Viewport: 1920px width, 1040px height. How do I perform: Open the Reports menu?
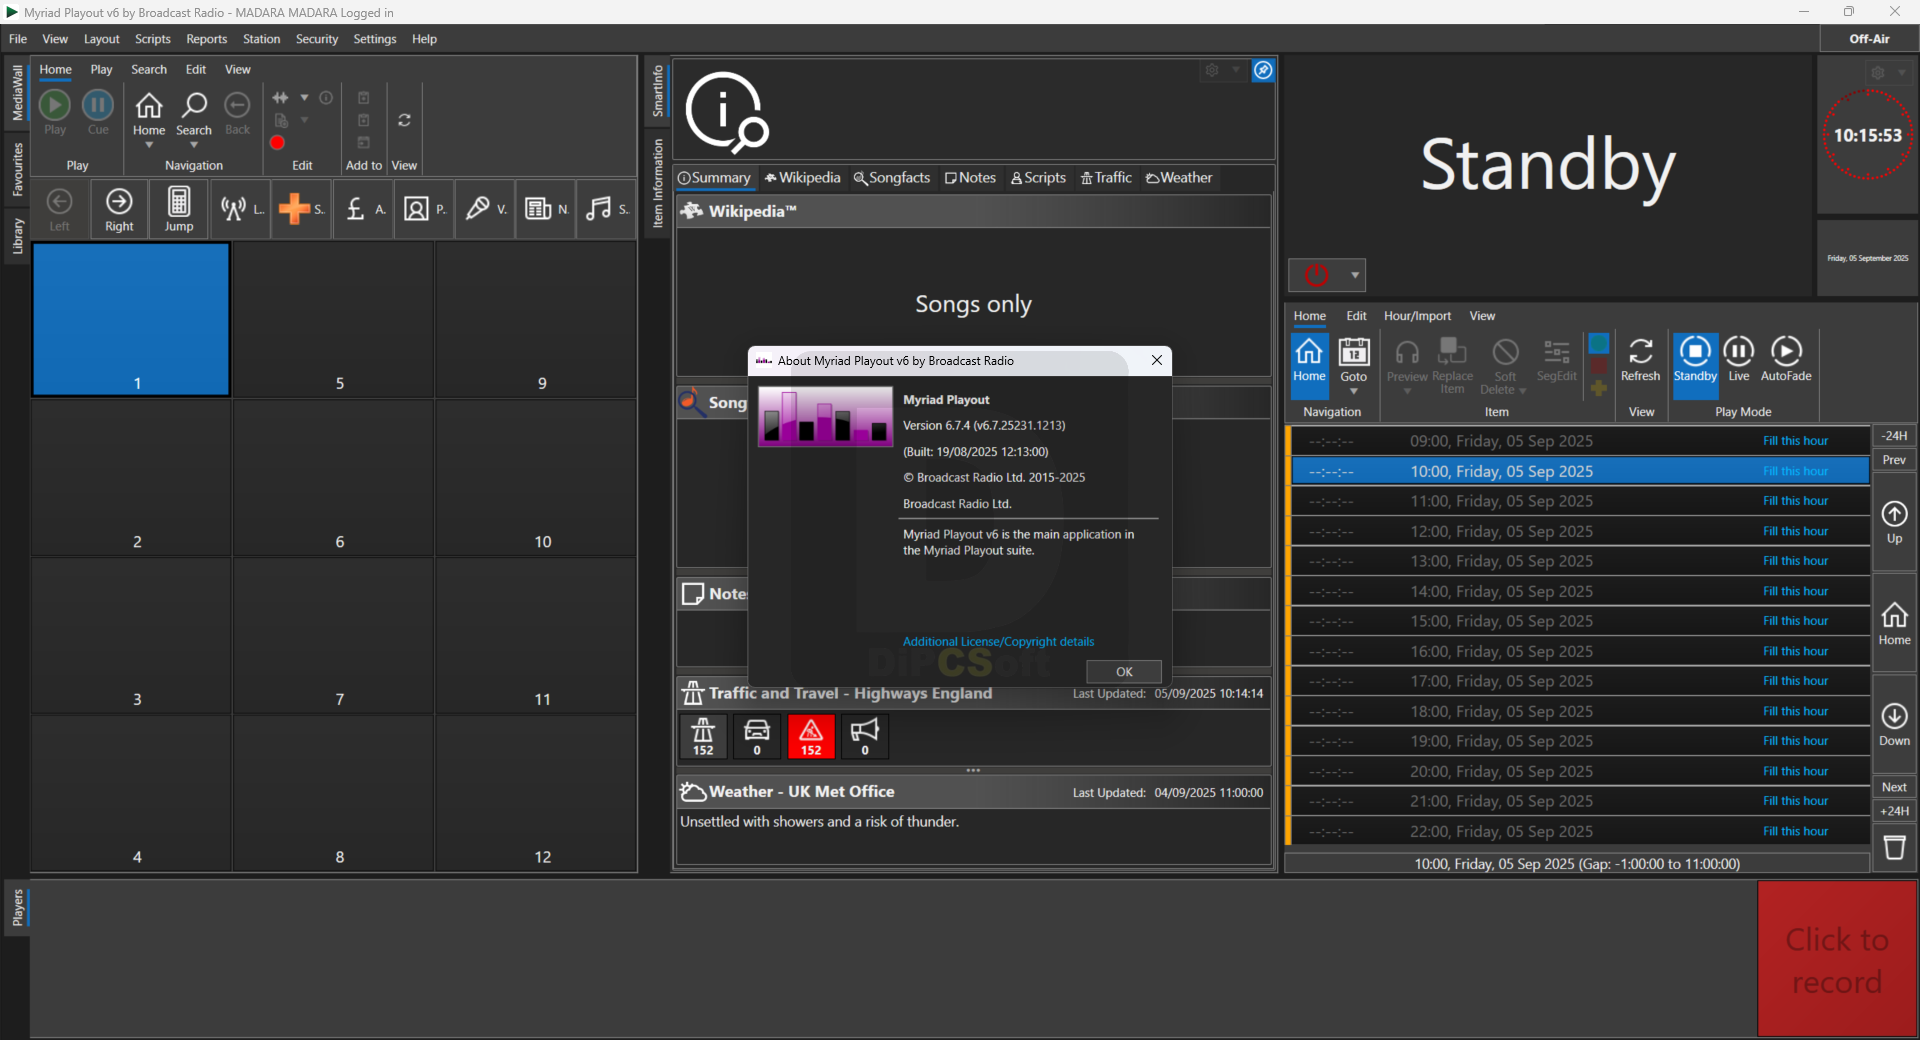pos(206,39)
